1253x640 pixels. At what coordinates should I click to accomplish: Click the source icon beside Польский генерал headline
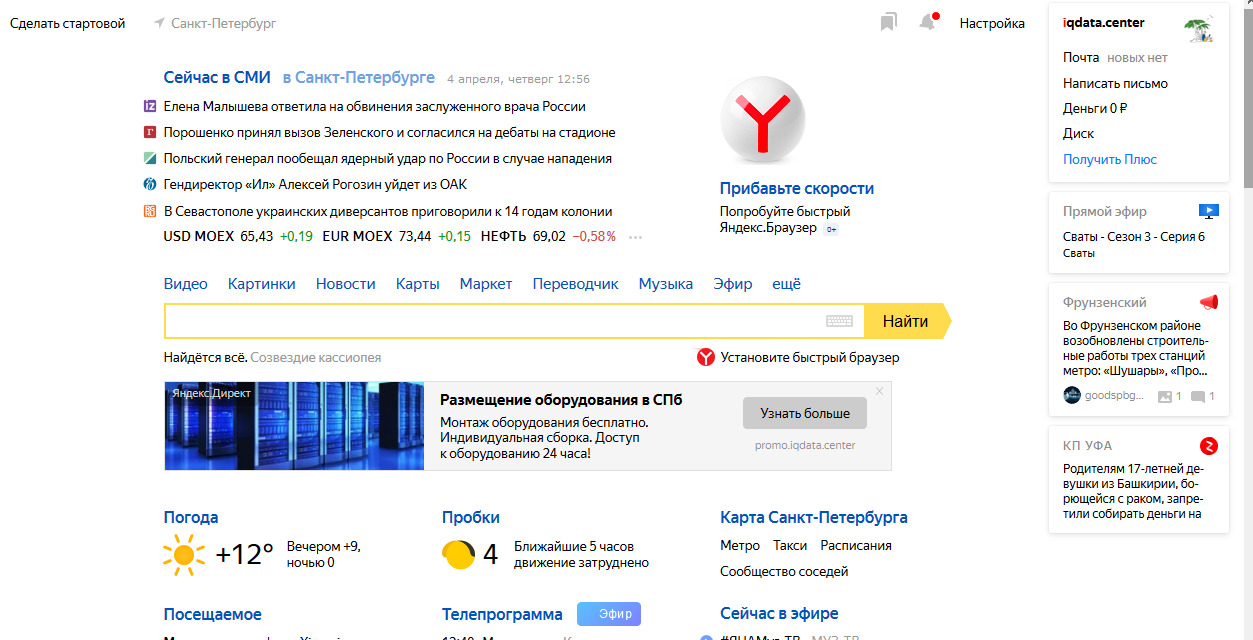coord(150,158)
